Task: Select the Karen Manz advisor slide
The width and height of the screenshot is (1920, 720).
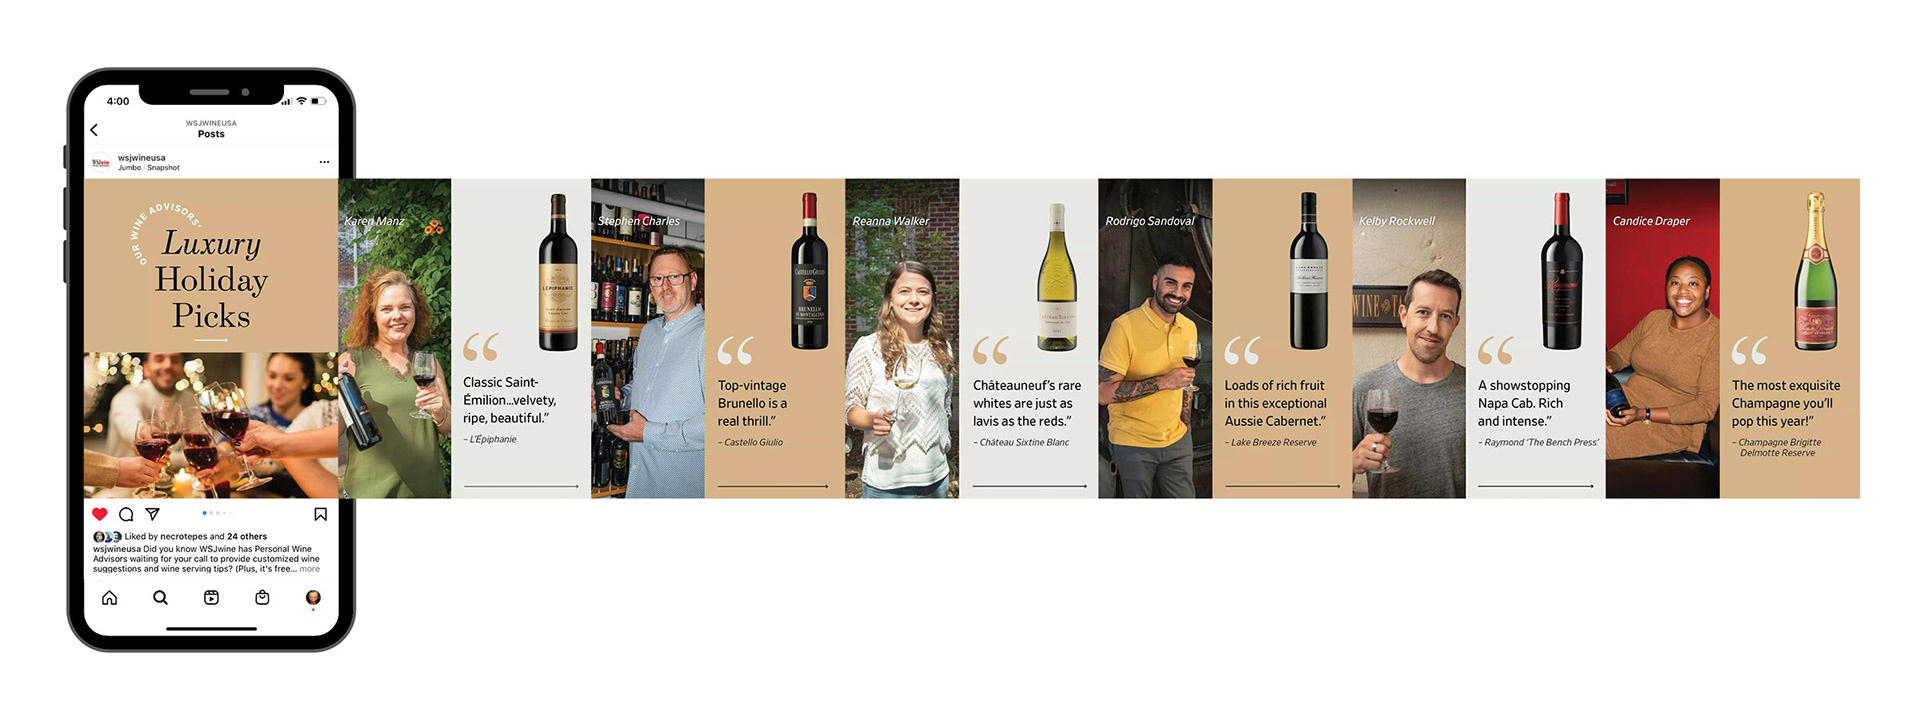Action: [x=395, y=338]
